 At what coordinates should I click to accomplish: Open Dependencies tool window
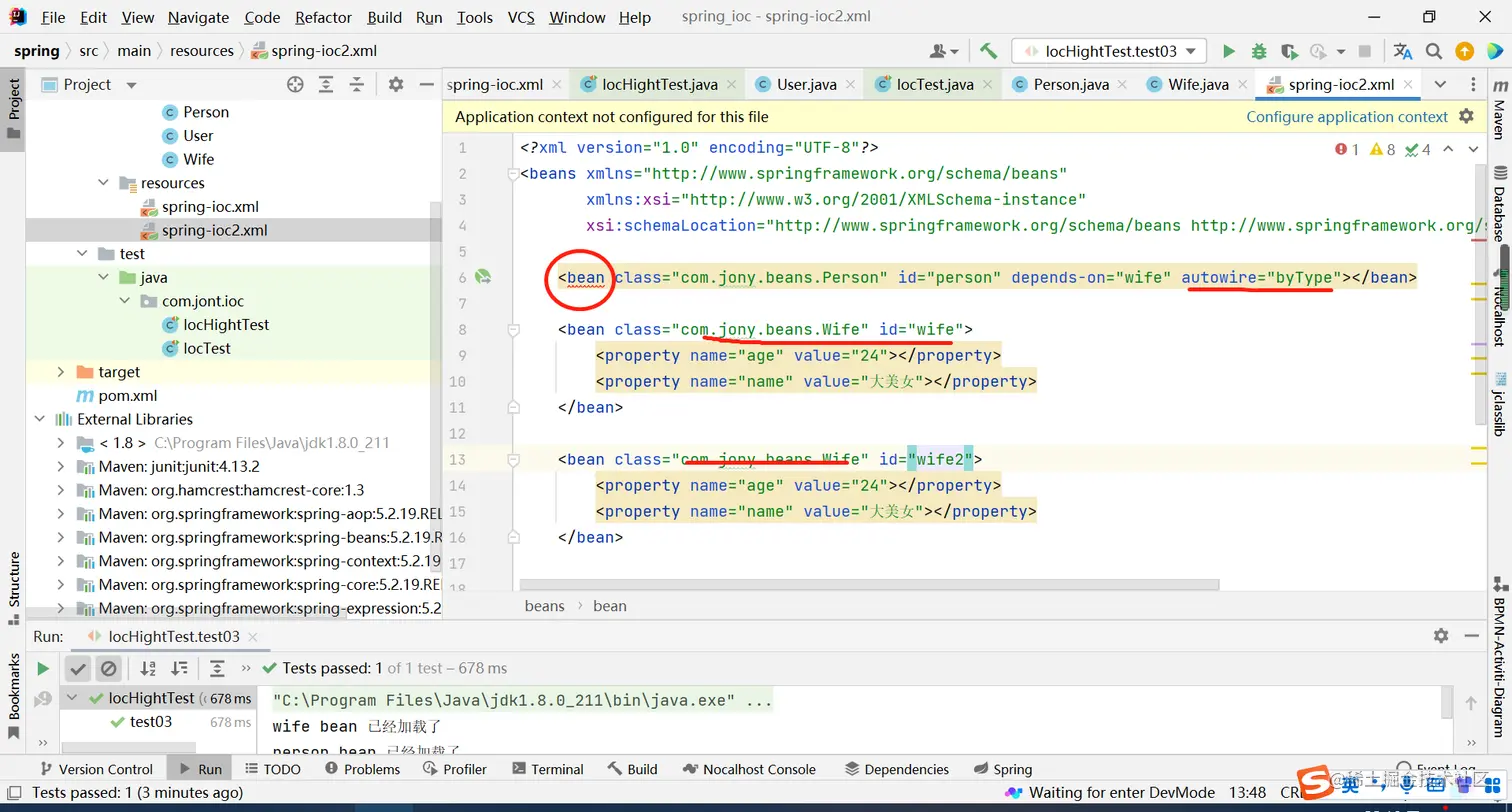(897, 769)
